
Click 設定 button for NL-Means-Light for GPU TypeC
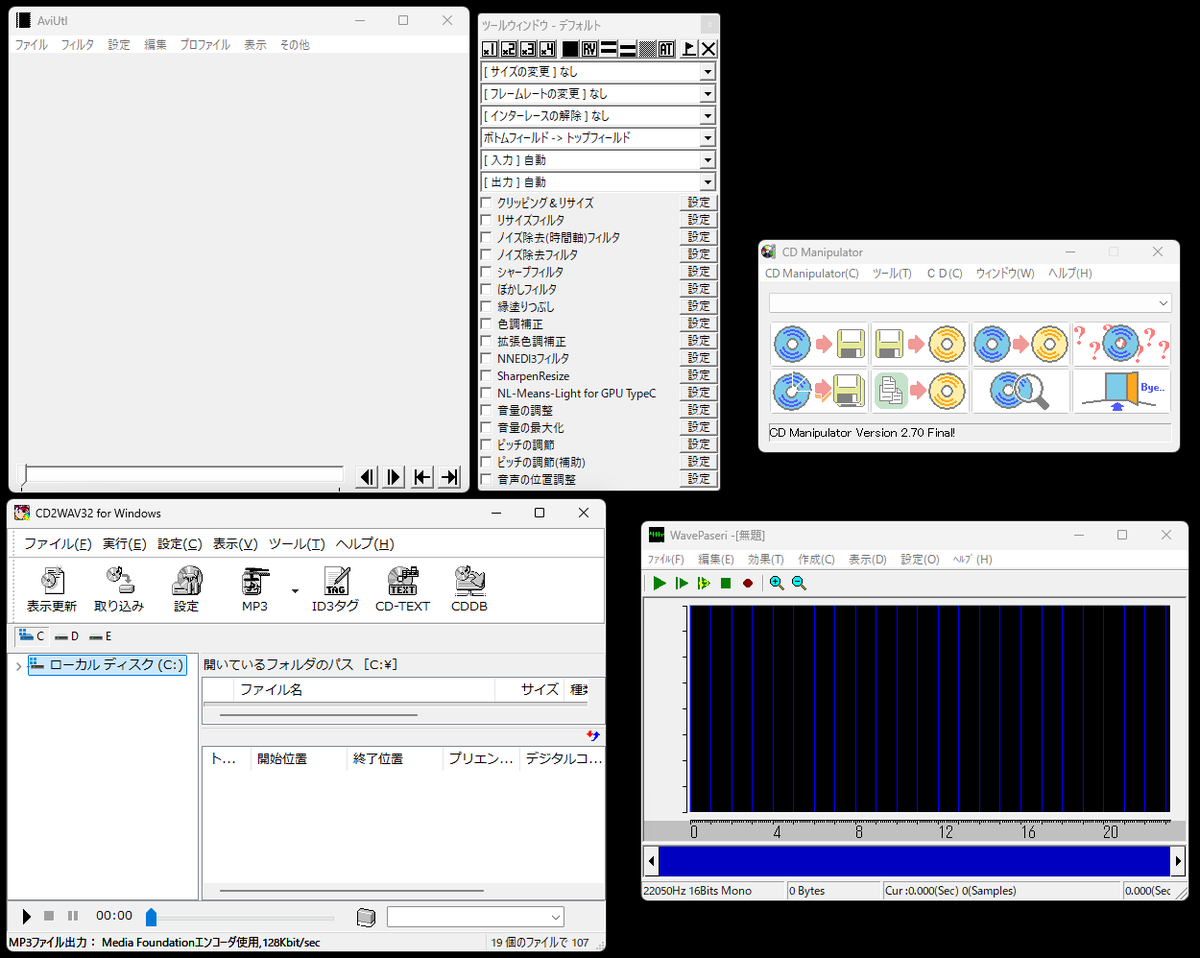click(x=698, y=393)
